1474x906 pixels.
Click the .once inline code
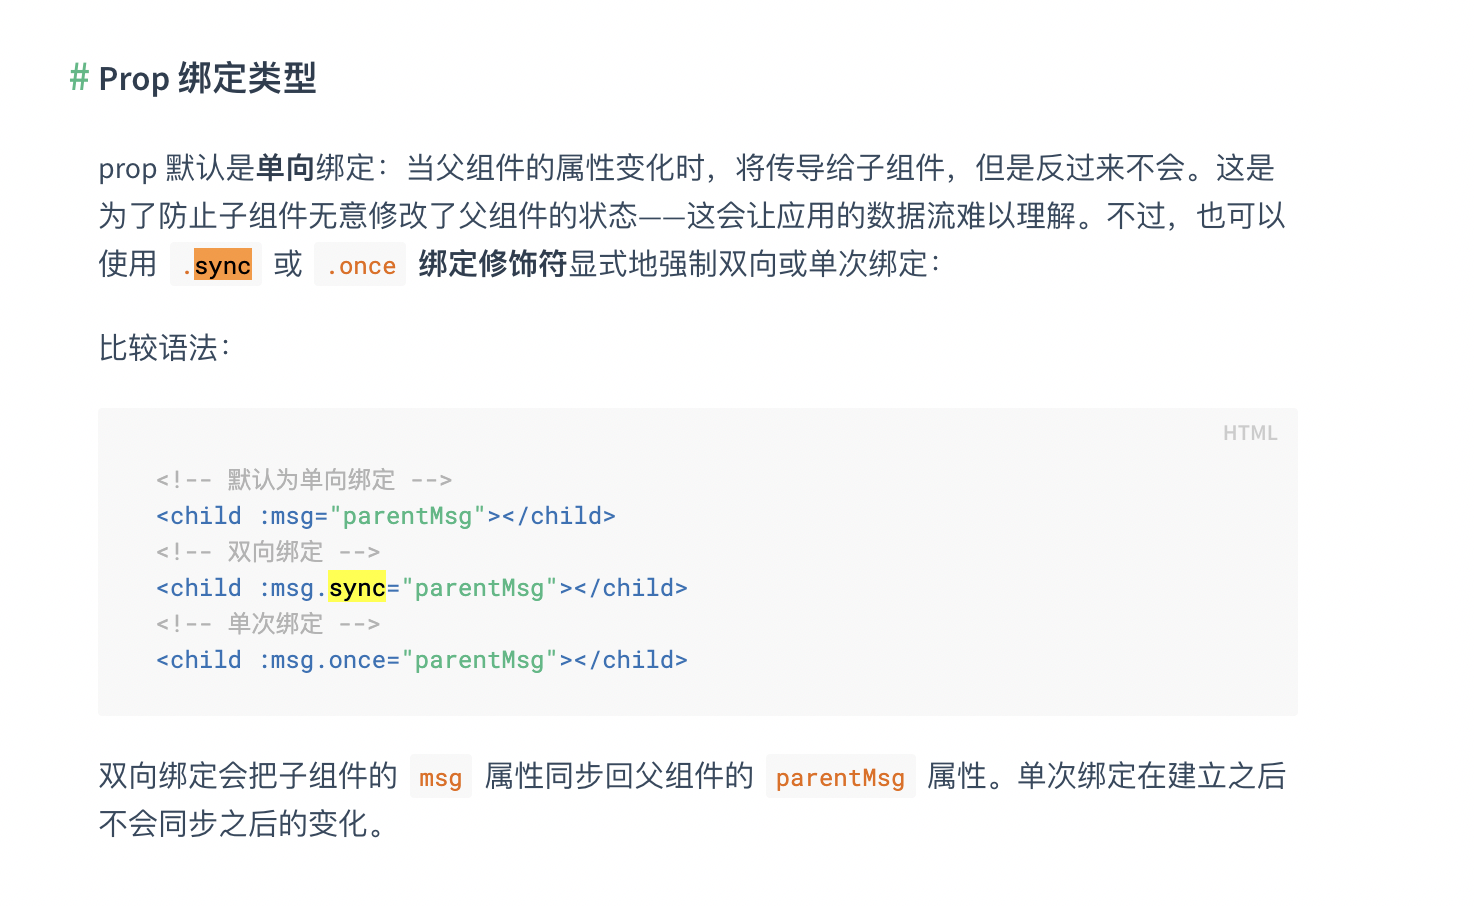click(360, 265)
